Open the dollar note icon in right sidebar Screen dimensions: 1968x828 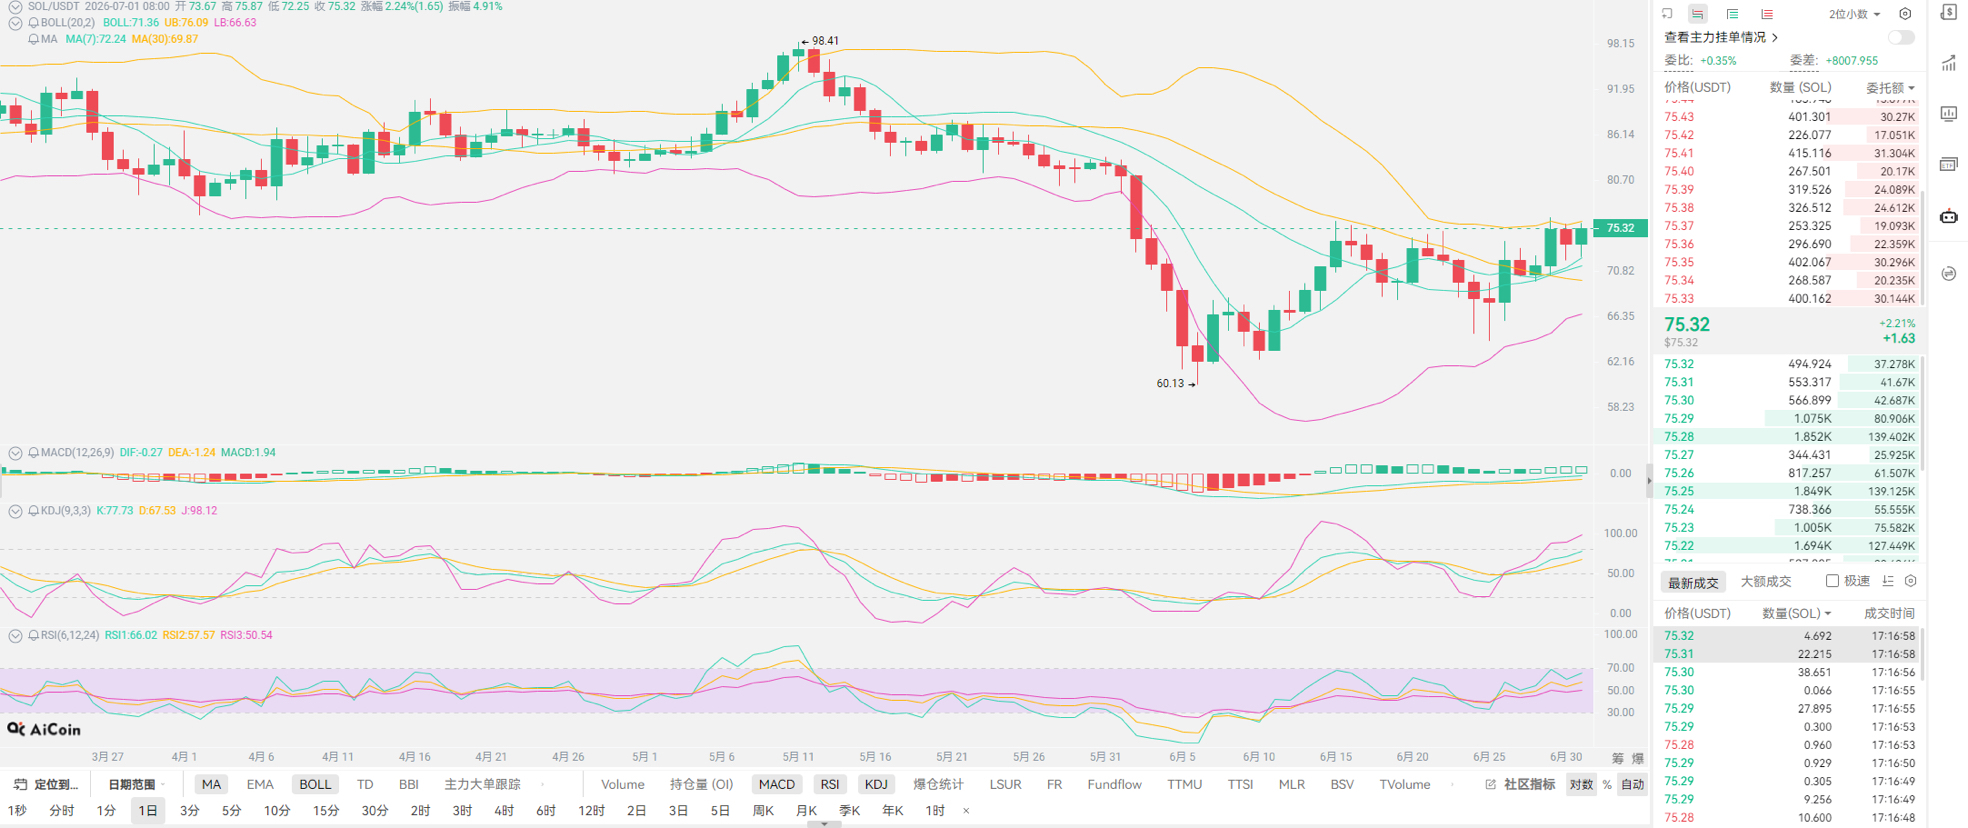(1949, 12)
